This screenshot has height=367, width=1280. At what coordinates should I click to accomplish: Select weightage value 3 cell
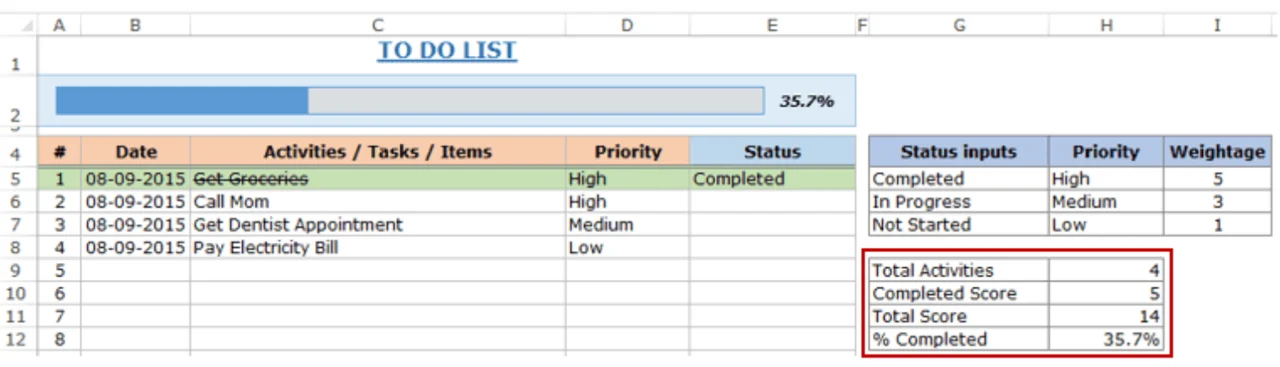pos(1218,202)
